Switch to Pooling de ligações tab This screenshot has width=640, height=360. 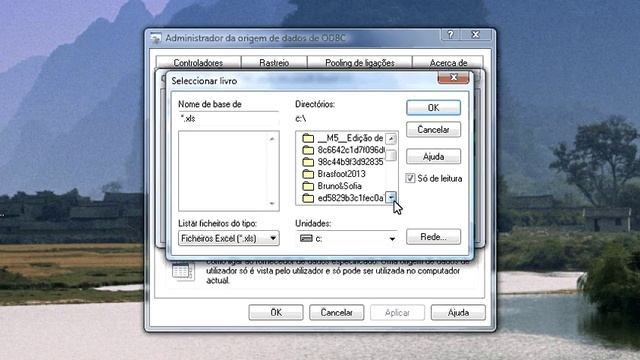pos(360,63)
